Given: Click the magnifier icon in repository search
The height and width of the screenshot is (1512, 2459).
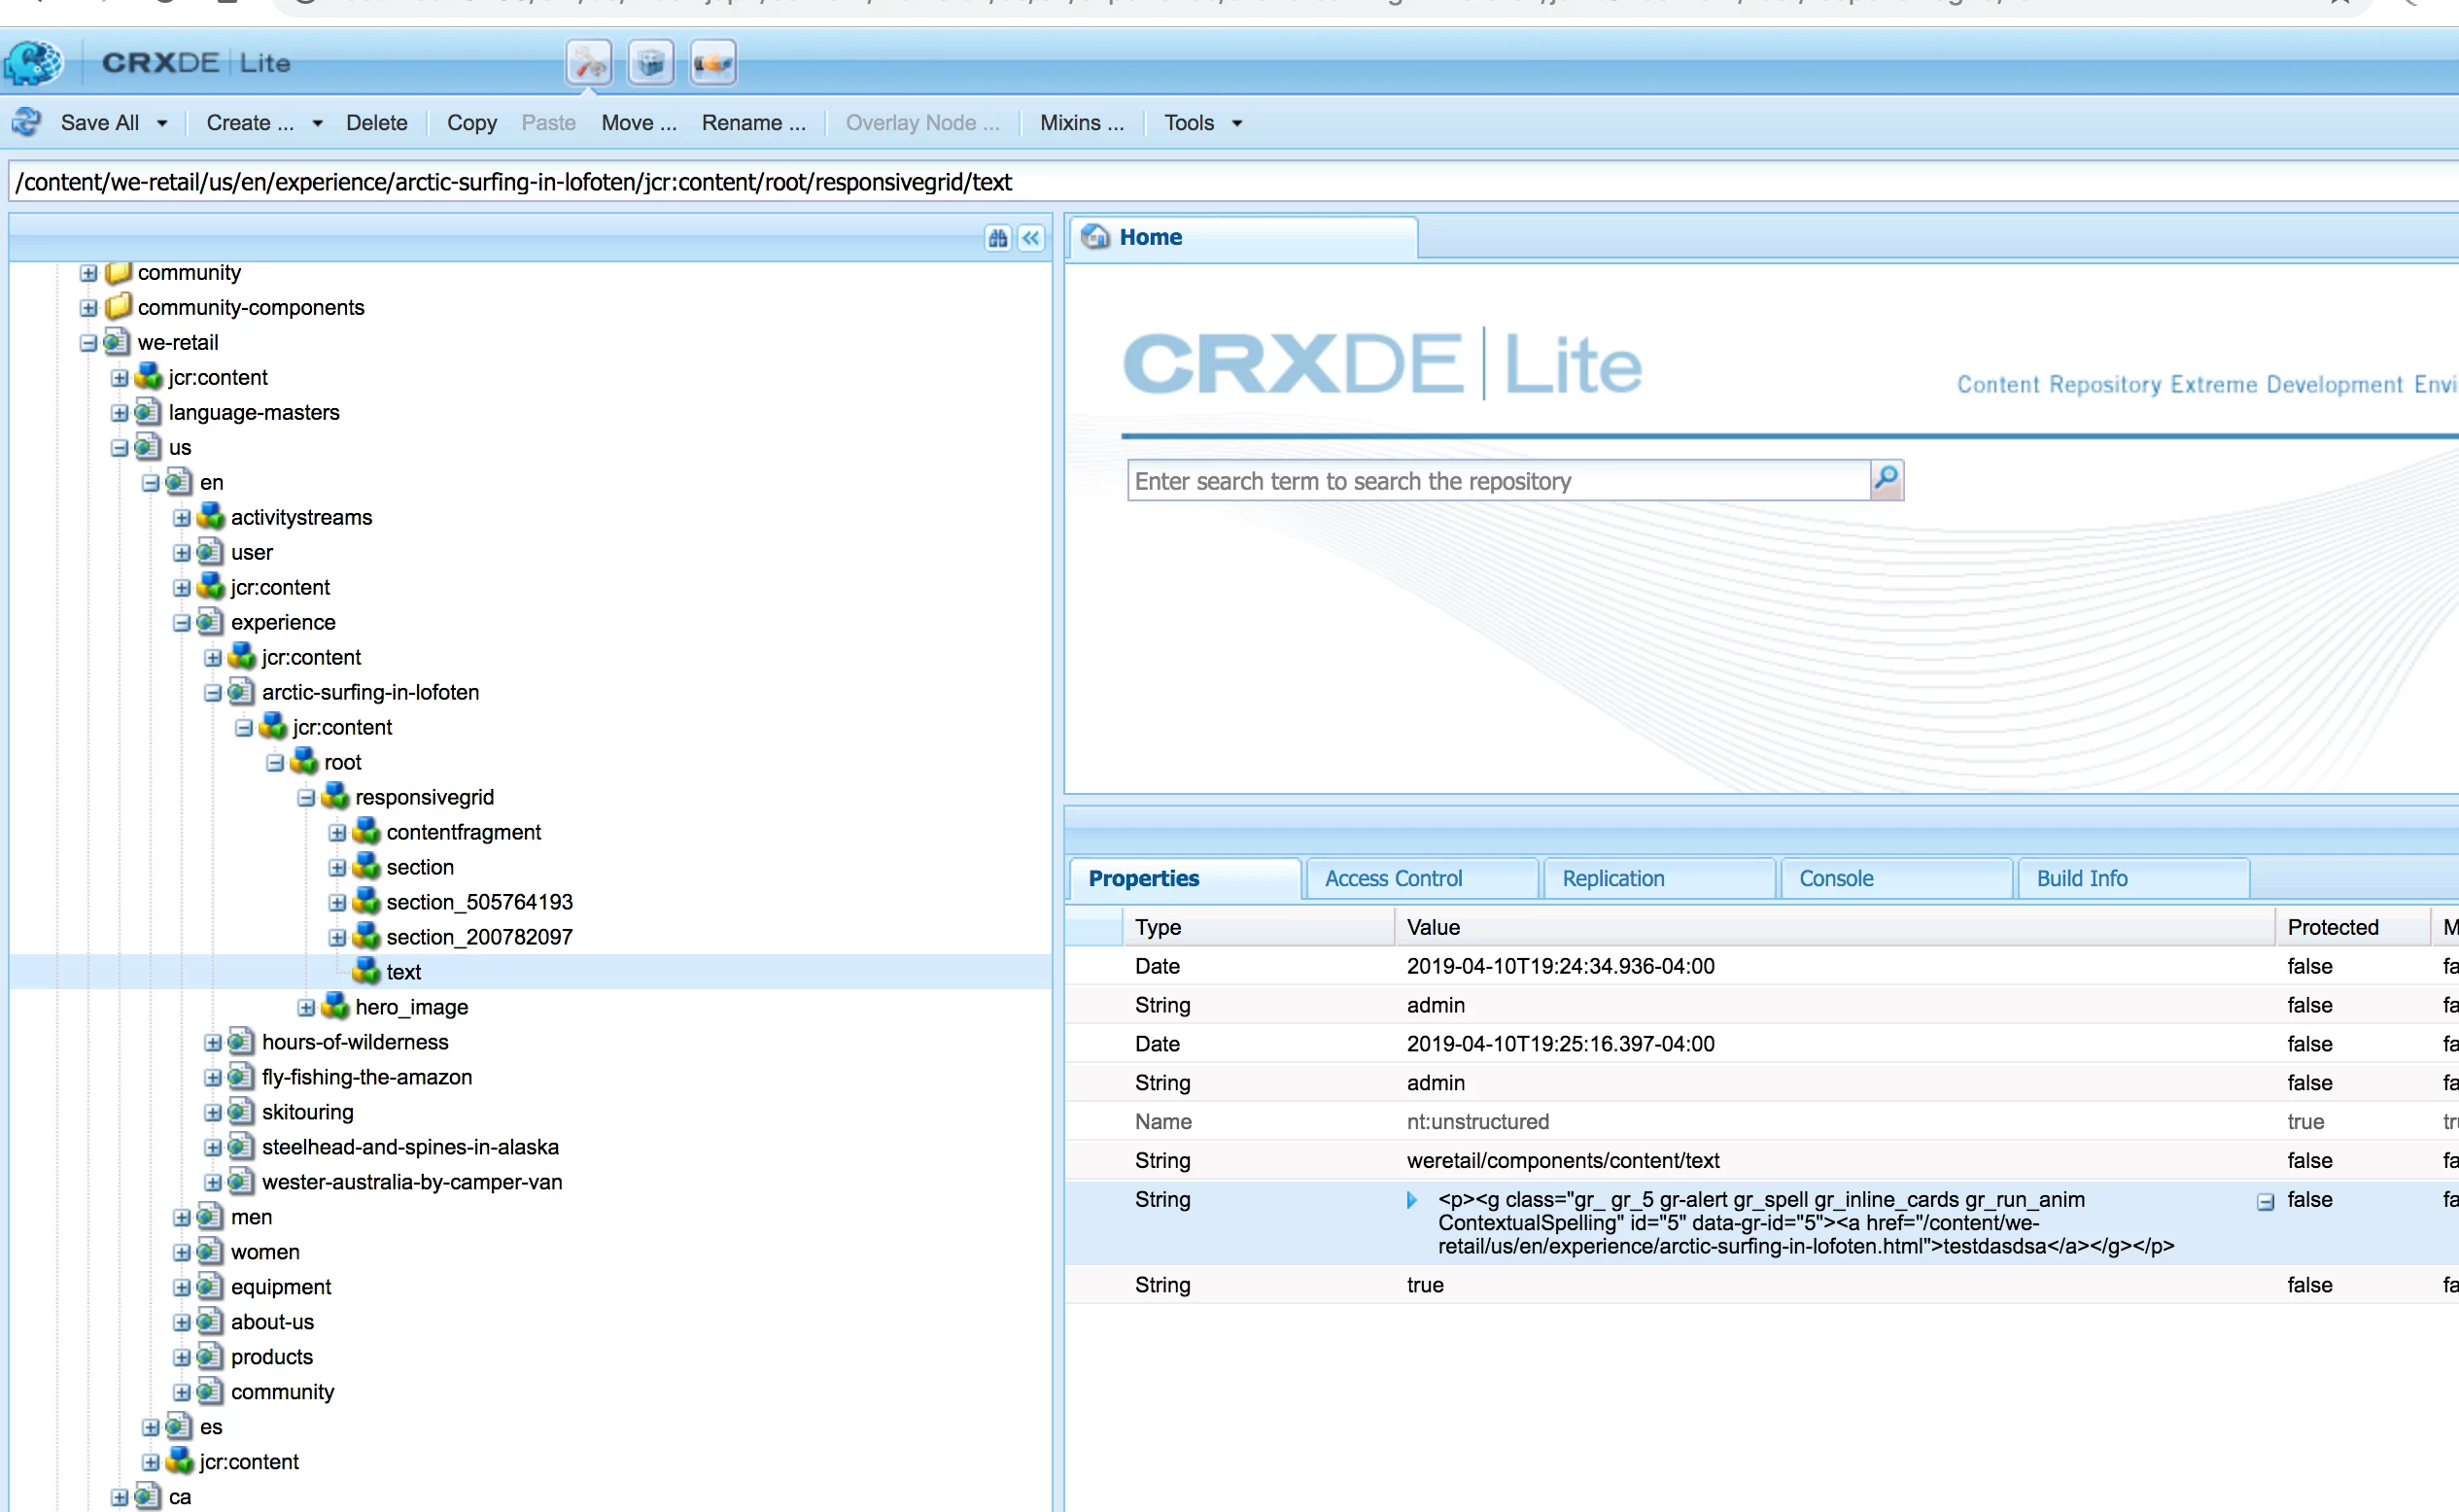Looking at the screenshot, I should (1886, 480).
